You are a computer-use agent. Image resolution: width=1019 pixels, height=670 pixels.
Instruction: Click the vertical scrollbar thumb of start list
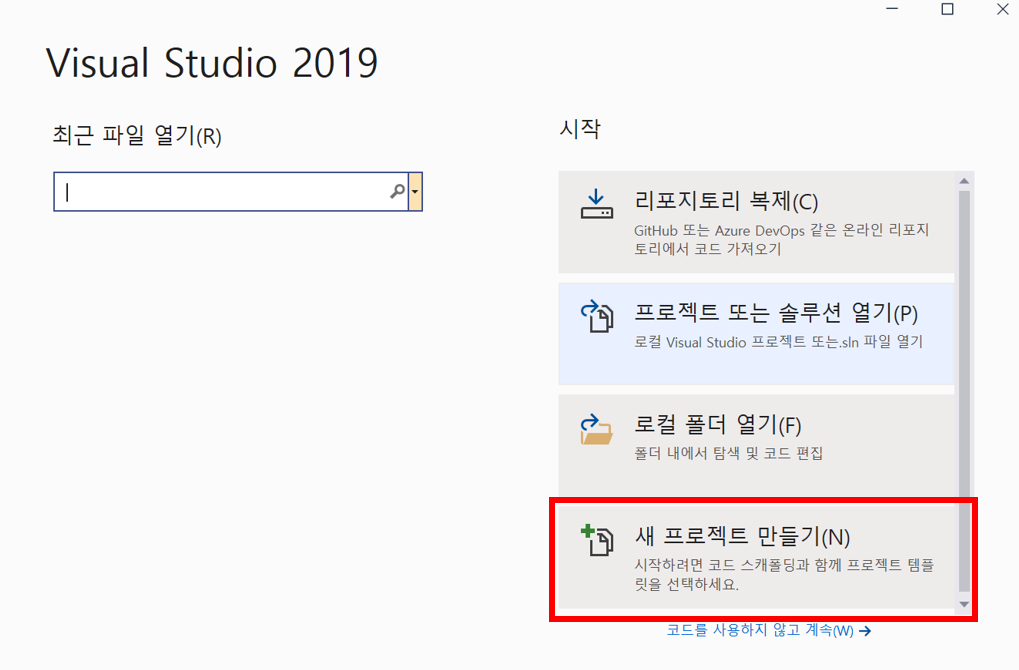pyautogui.click(x=964, y=391)
